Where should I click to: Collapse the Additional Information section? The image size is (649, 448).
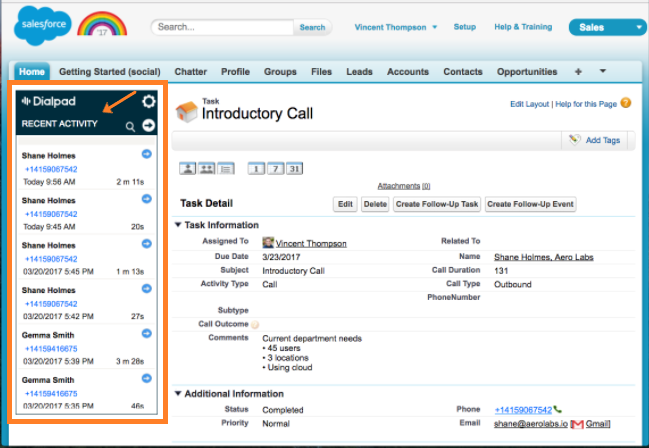pos(178,393)
